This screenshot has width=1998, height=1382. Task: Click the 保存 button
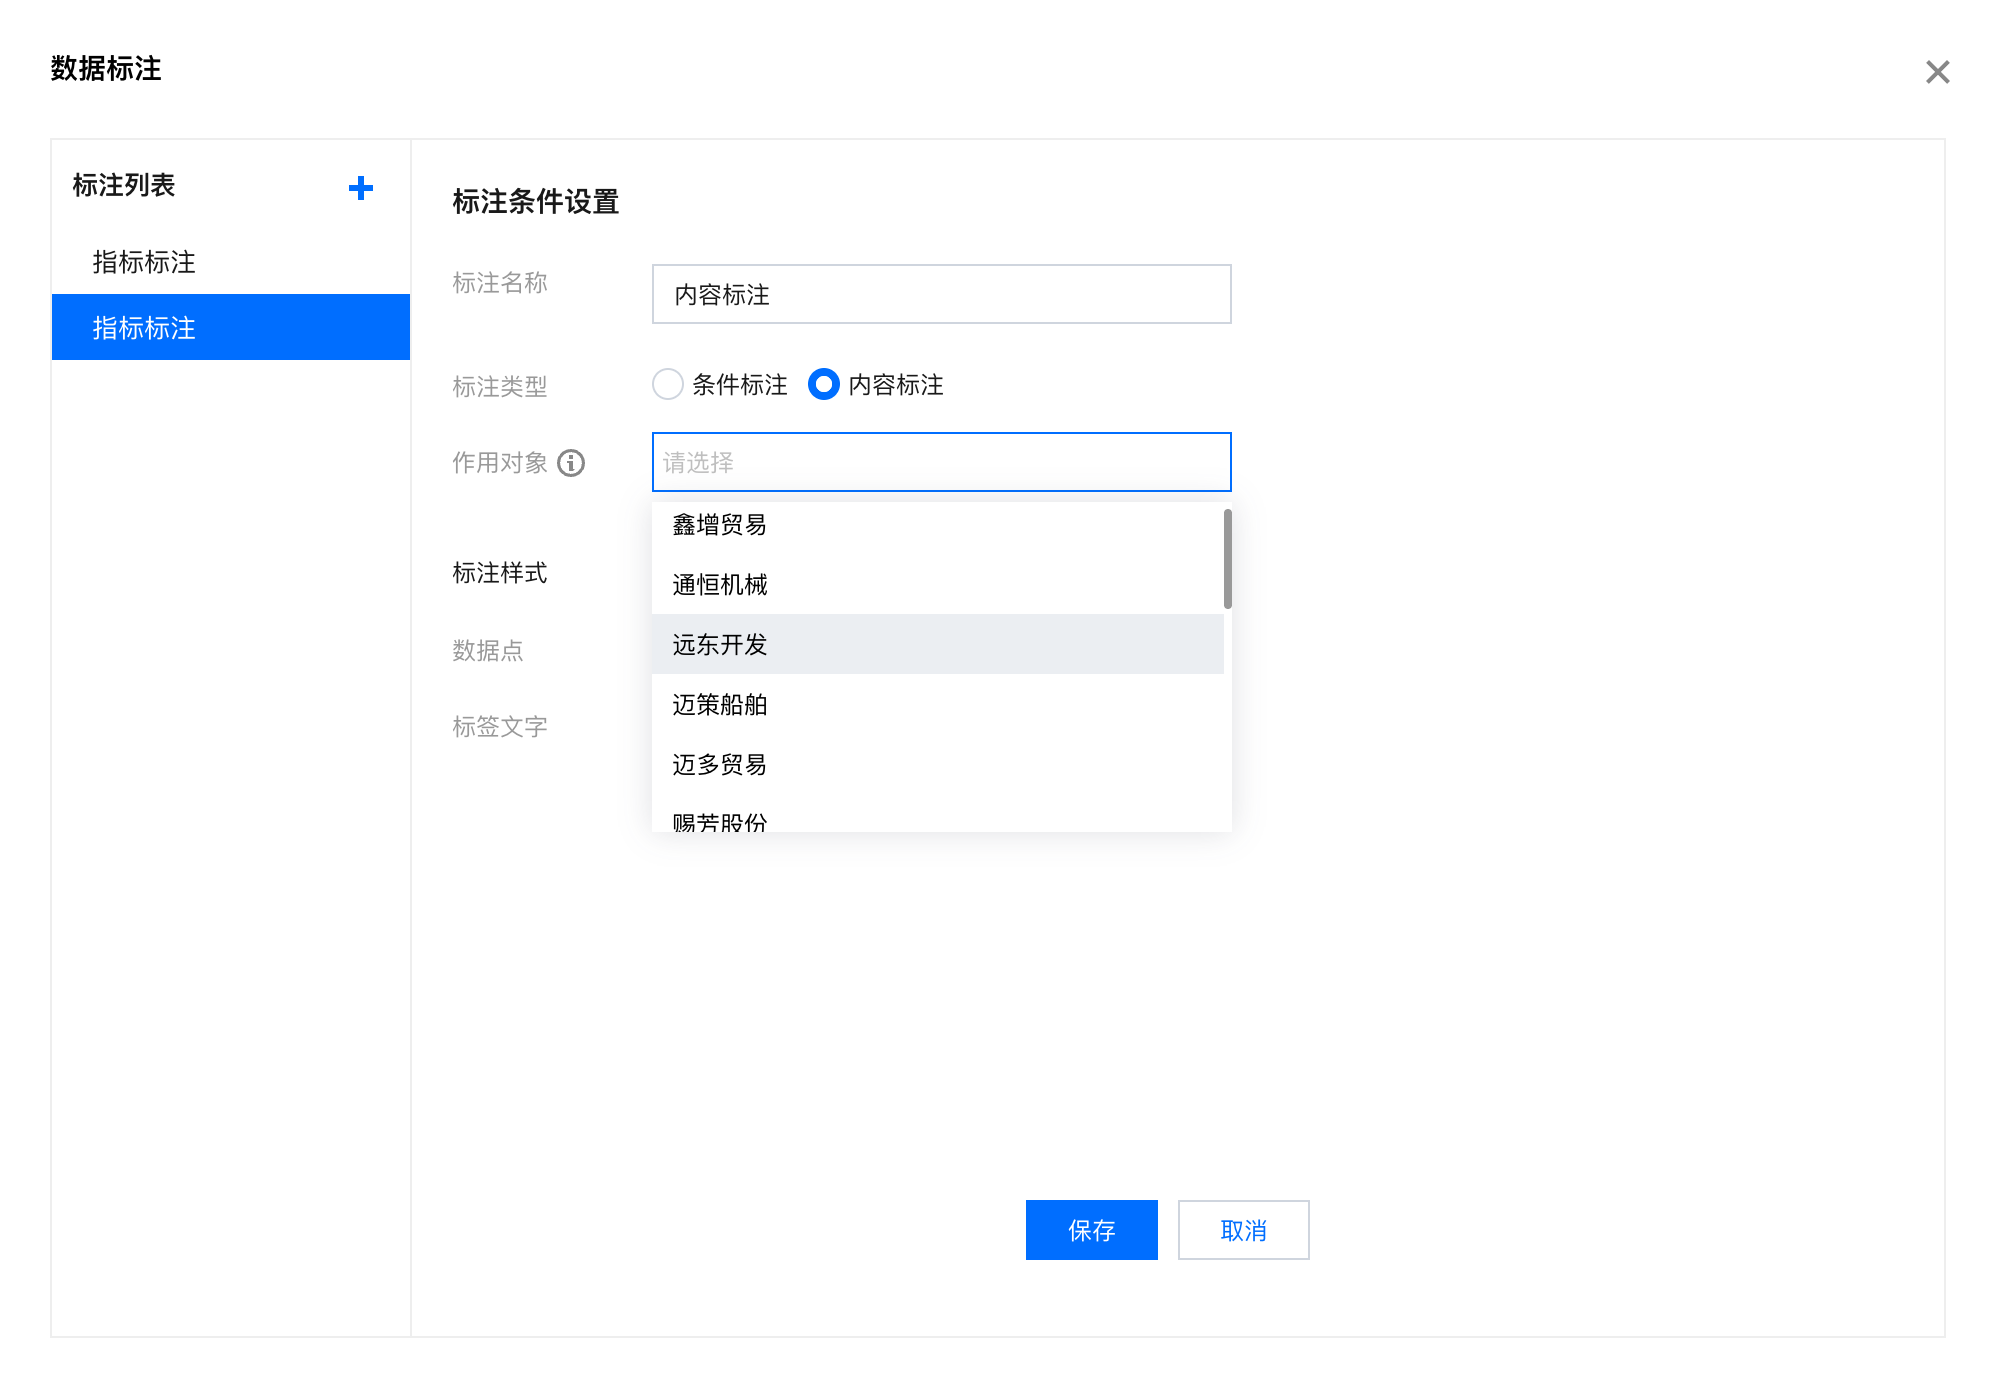1091,1230
